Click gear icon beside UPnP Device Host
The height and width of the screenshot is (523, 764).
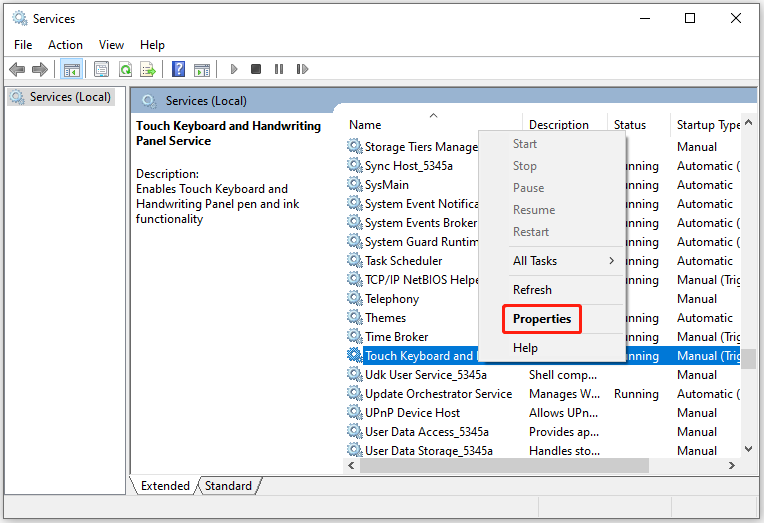(355, 412)
